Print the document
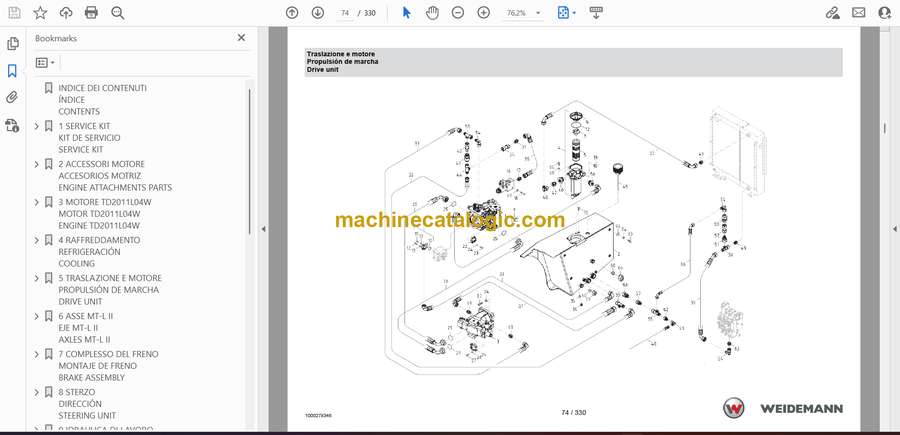Screen dimensions: 900x435 pos(91,13)
